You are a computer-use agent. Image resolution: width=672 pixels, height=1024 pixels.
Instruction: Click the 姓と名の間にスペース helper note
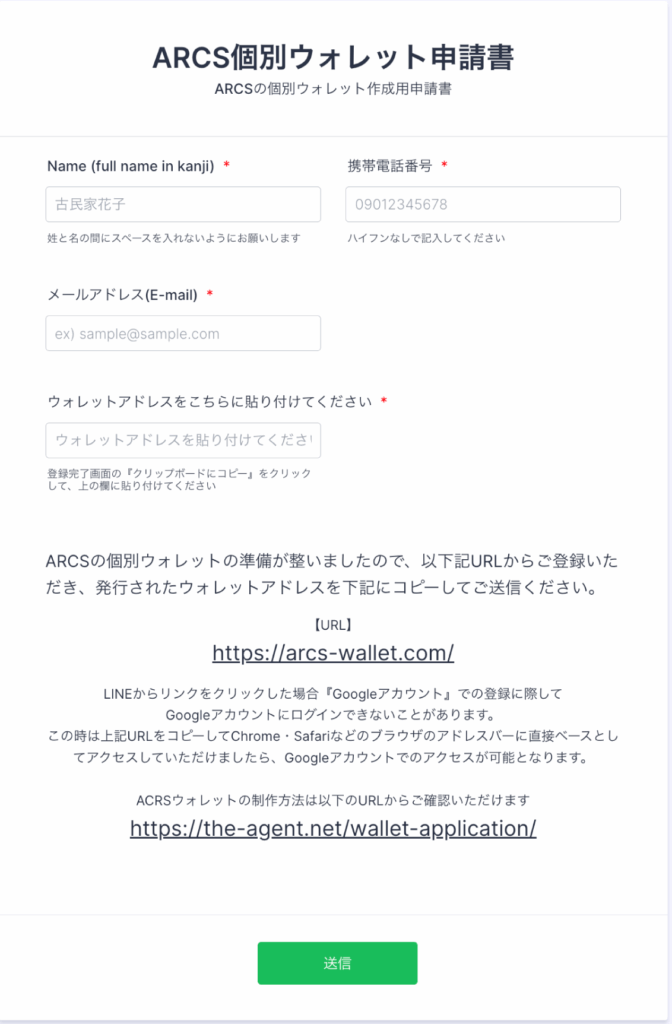tap(174, 238)
